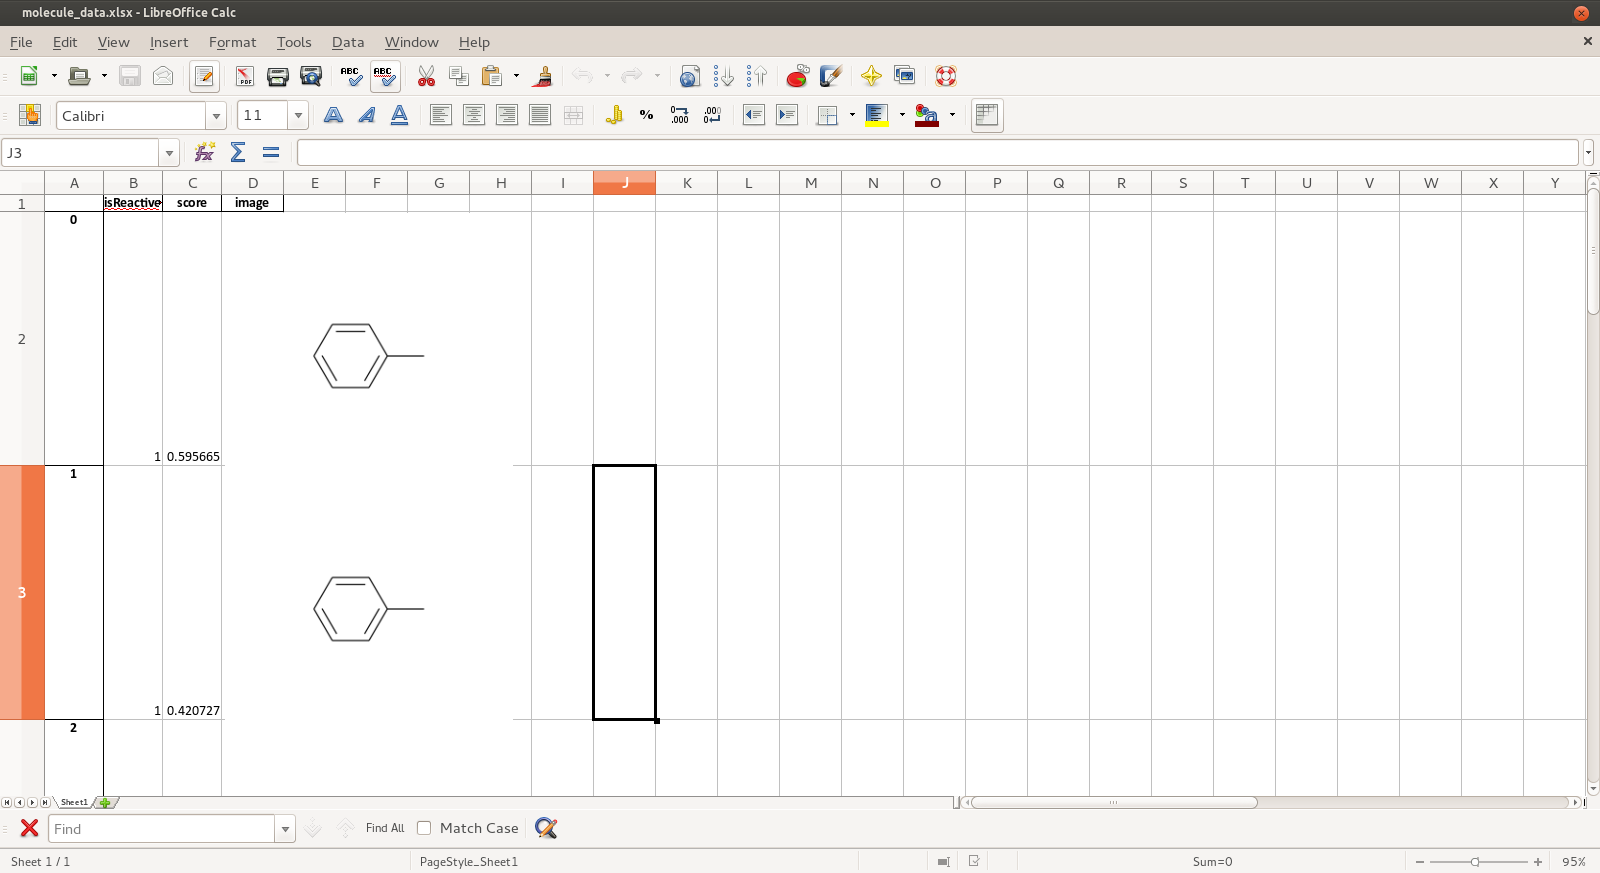1600x873 pixels.
Task: Export the sheet directly as PDF
Action: (x=245, y=76)
